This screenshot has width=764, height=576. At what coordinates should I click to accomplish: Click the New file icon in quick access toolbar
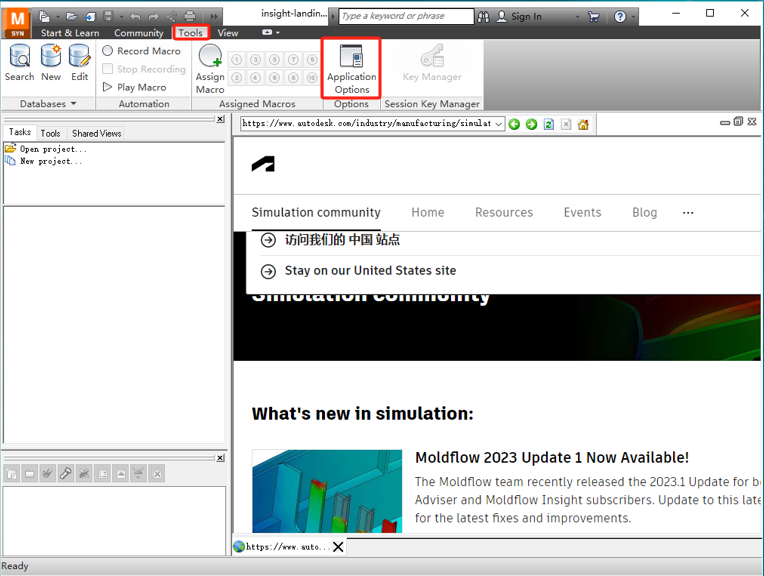point(44,17)
